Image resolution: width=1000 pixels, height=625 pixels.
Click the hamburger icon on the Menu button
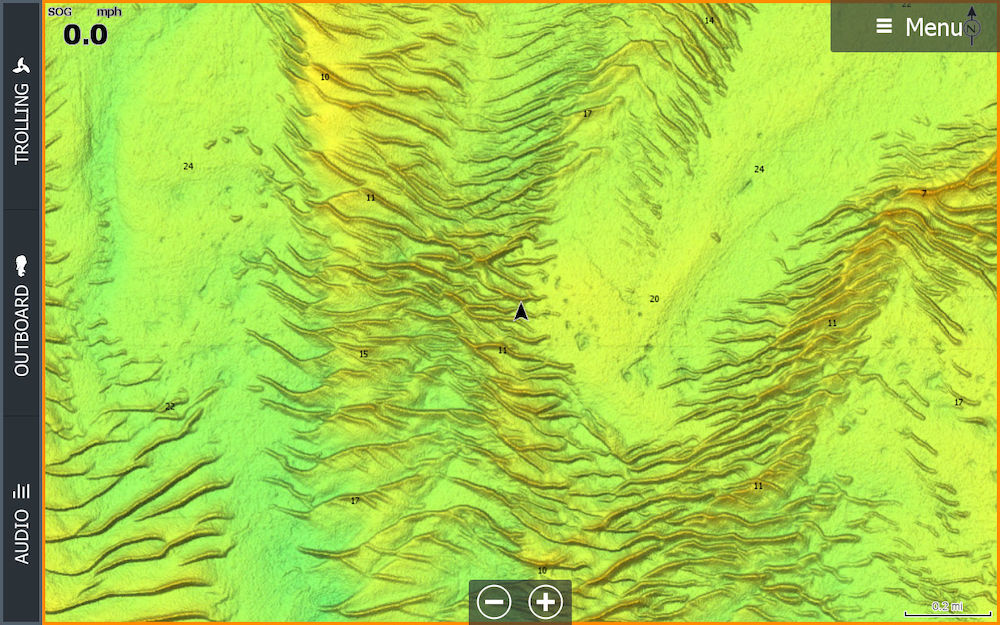click(x=884, y=27)
